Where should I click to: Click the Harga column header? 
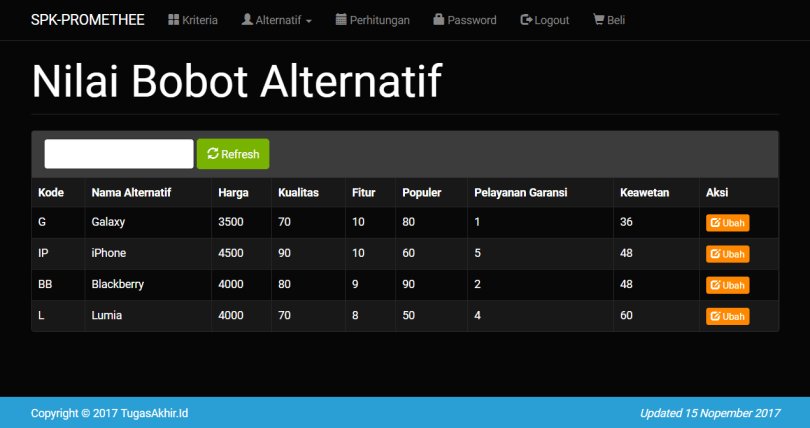tap(233, 192)
